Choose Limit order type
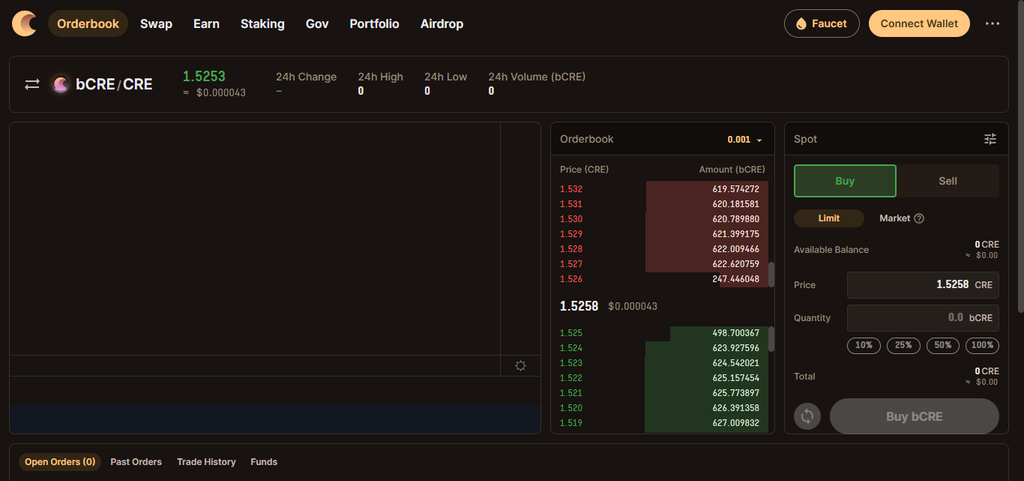 pos(829,218)
